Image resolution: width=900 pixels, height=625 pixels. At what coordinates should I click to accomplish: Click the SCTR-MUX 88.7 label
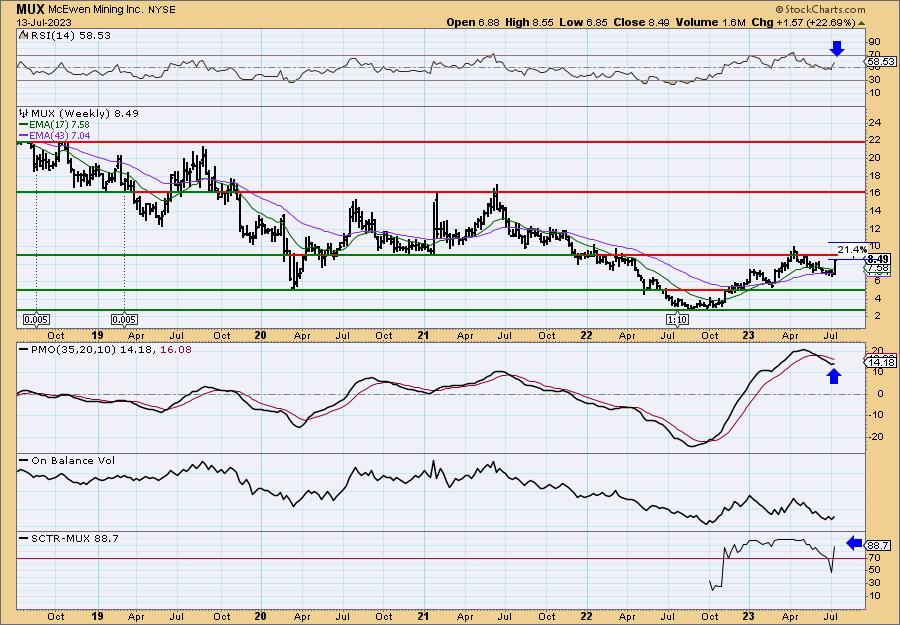click(x=75, y=538)
